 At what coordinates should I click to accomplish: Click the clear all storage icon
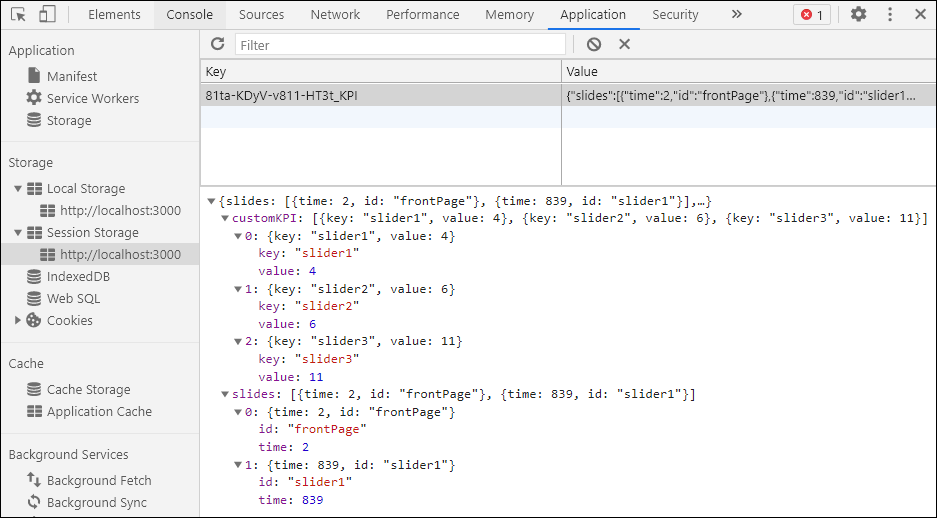[x=594, y=44]
